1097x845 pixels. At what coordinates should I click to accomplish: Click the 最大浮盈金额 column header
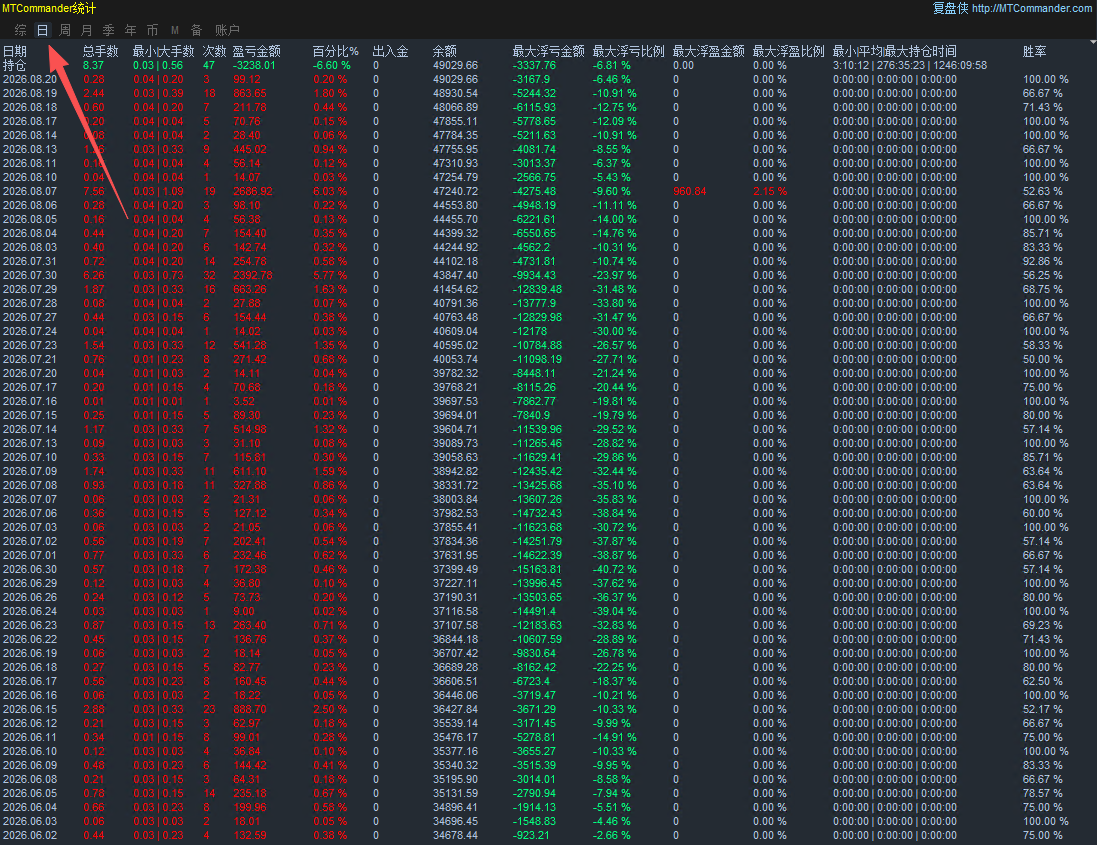click(709, 51)
